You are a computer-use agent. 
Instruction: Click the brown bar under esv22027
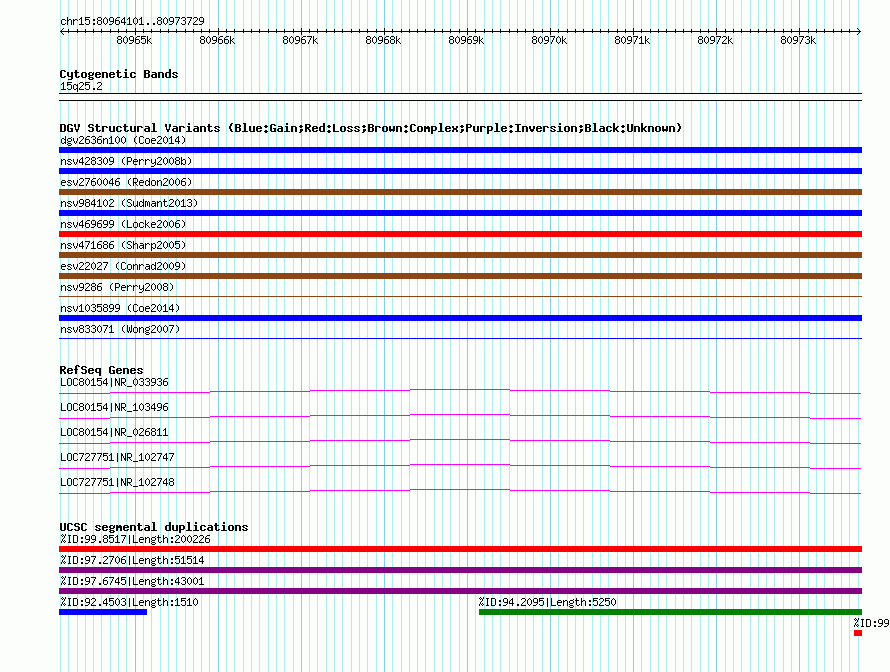pyautogui.click(x=460, y=276)
